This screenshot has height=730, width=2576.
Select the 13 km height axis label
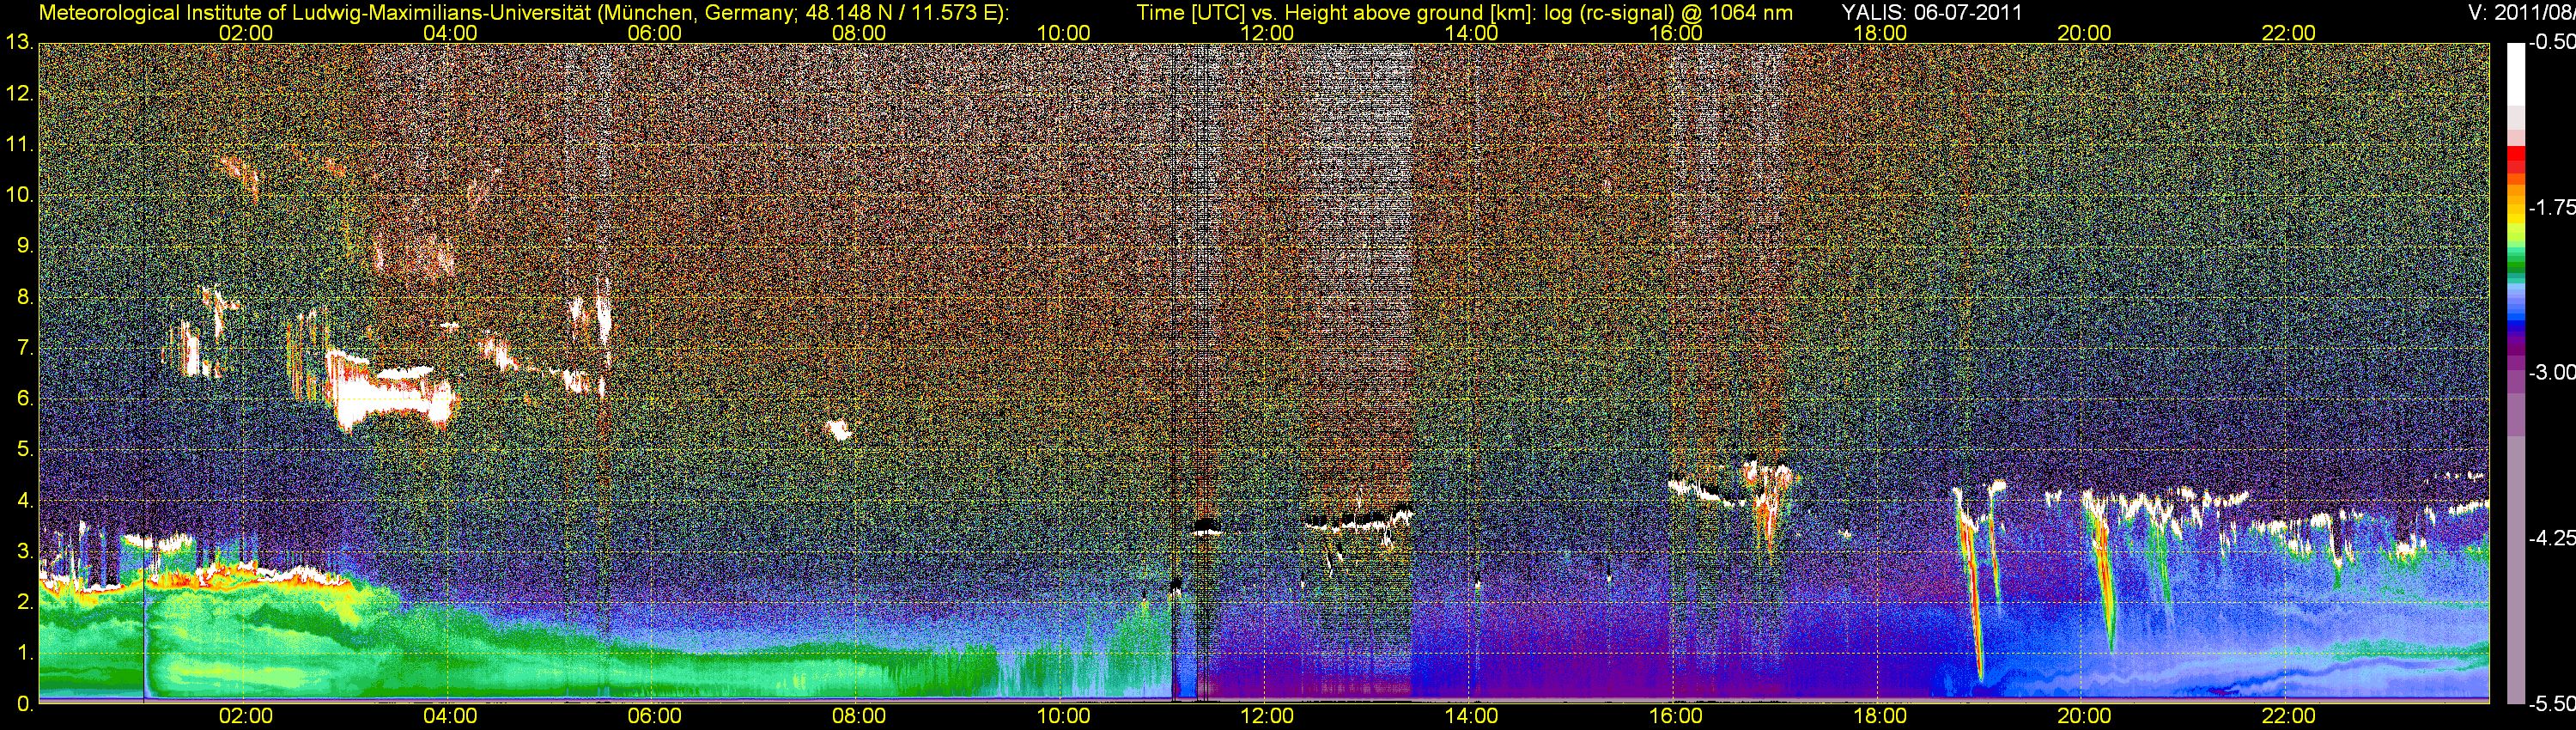18,43
